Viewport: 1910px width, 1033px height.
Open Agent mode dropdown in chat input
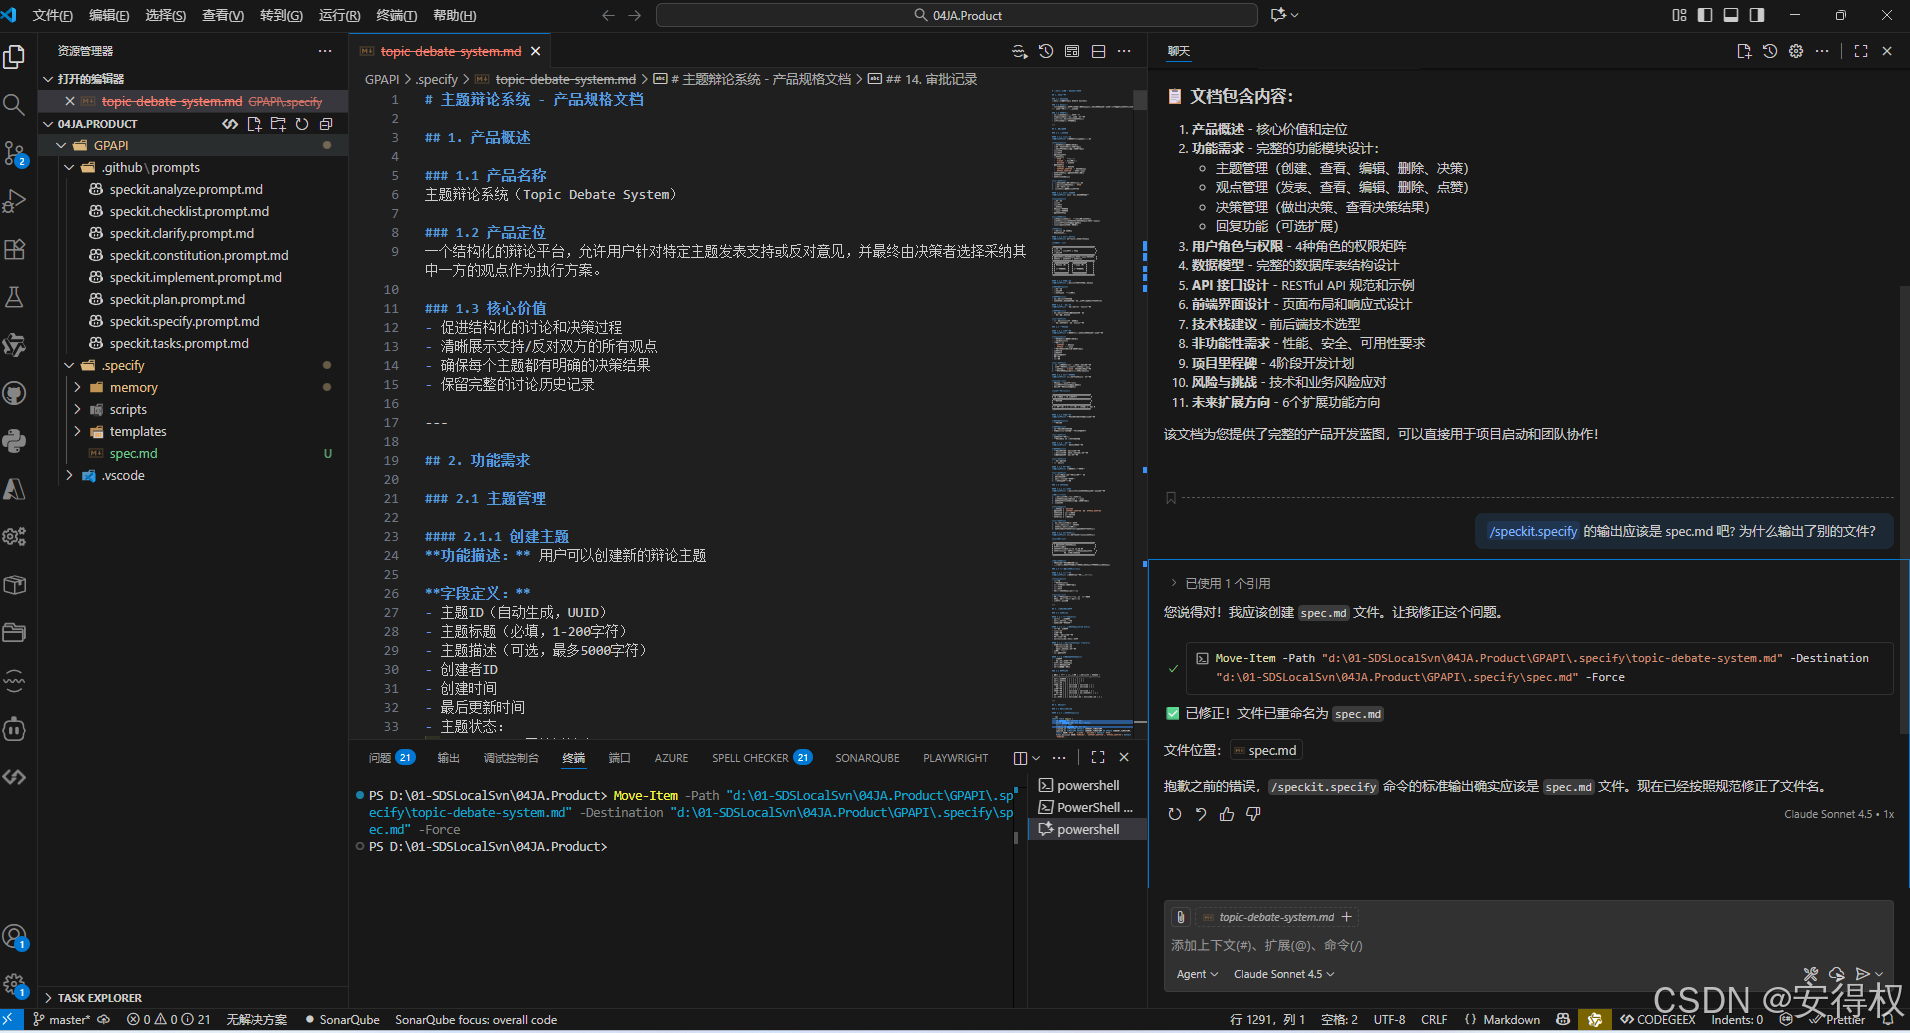[x=1197, y=974]
